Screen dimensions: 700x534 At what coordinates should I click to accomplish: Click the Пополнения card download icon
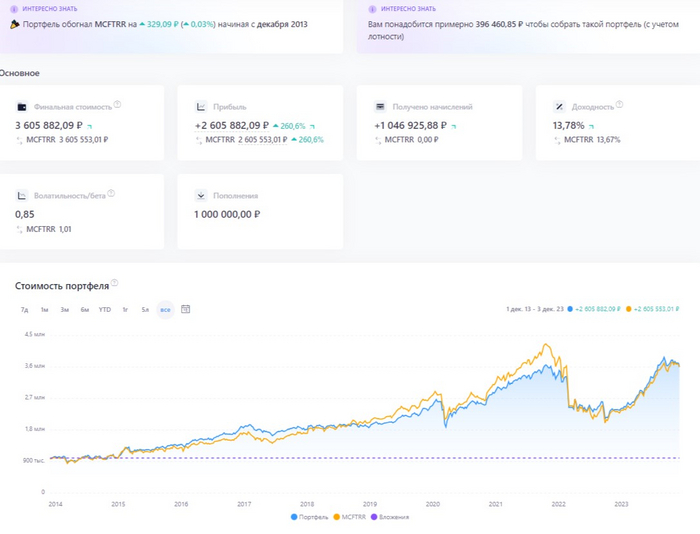pos(201,196)
